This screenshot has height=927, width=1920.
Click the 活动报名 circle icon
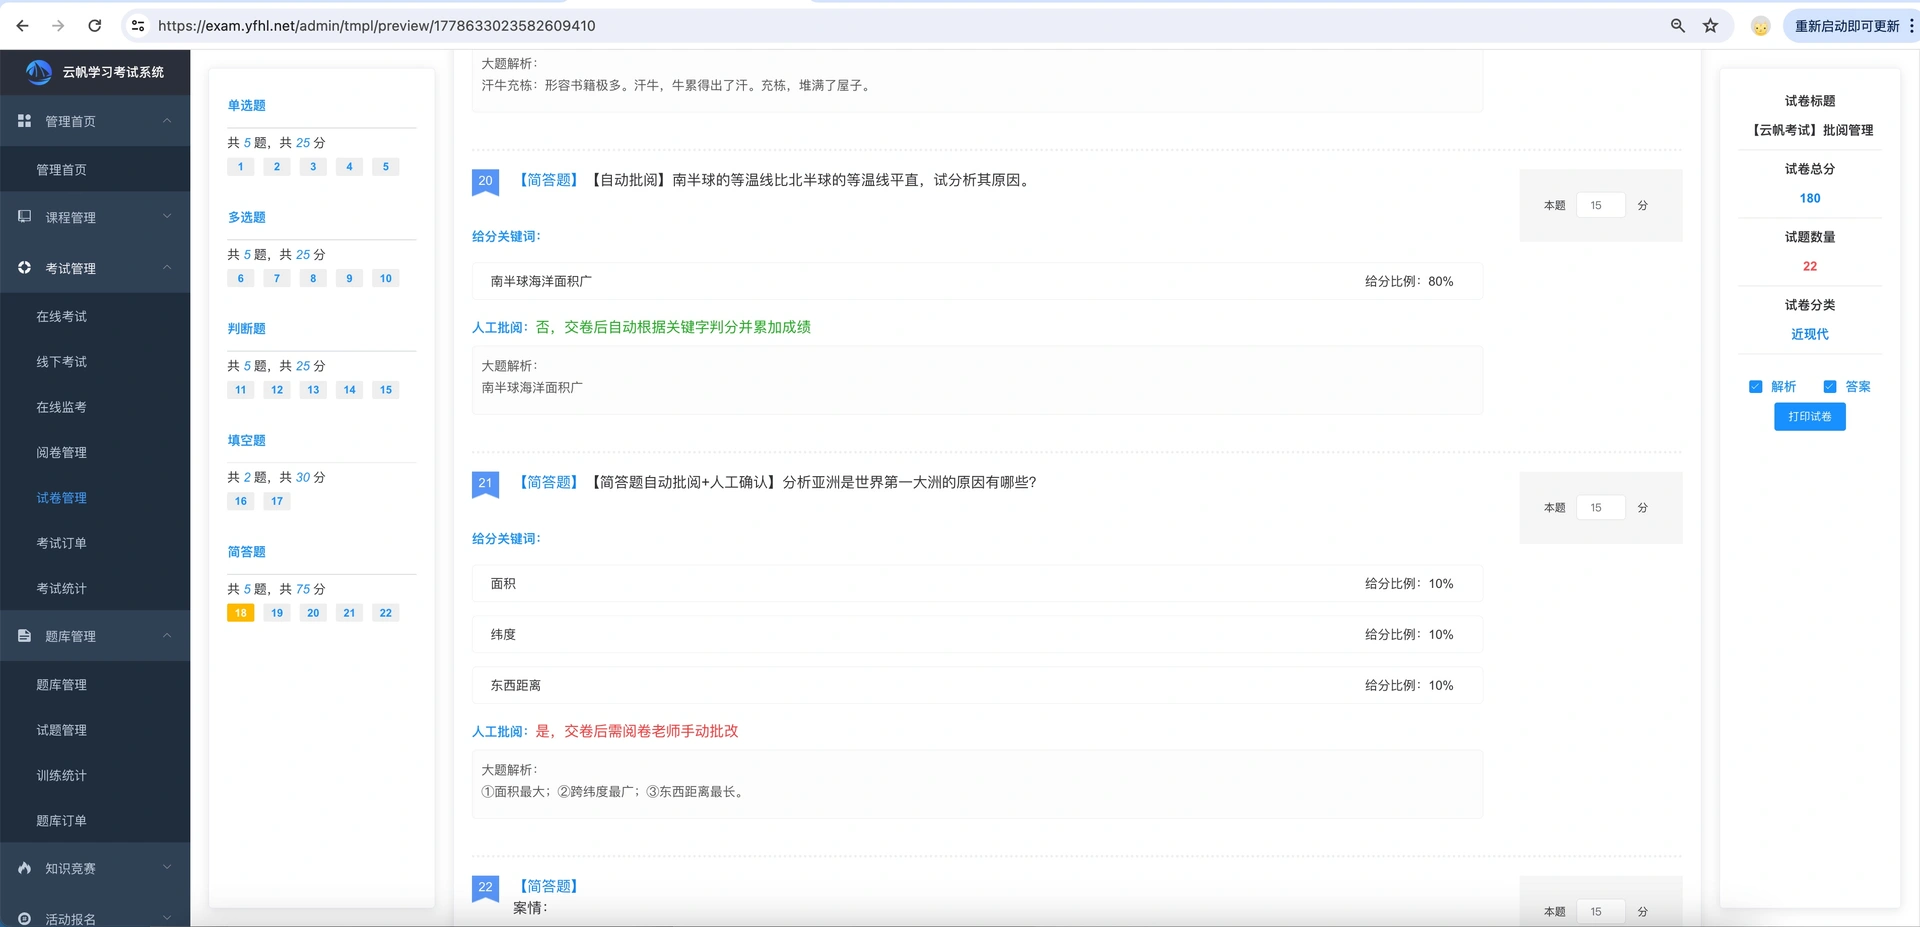25,919
